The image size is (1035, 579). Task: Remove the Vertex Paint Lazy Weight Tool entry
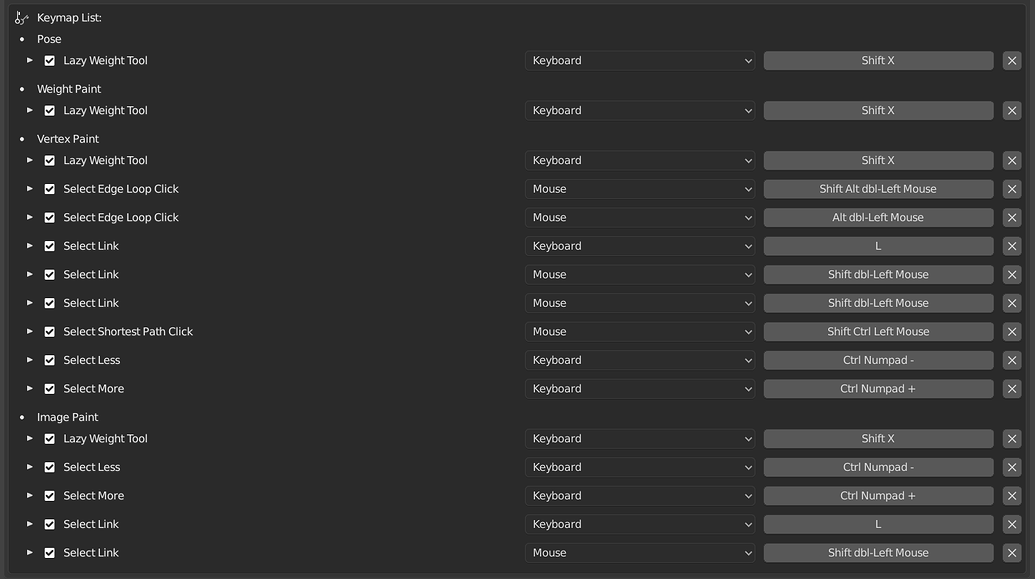click(x=1012, y=160)
